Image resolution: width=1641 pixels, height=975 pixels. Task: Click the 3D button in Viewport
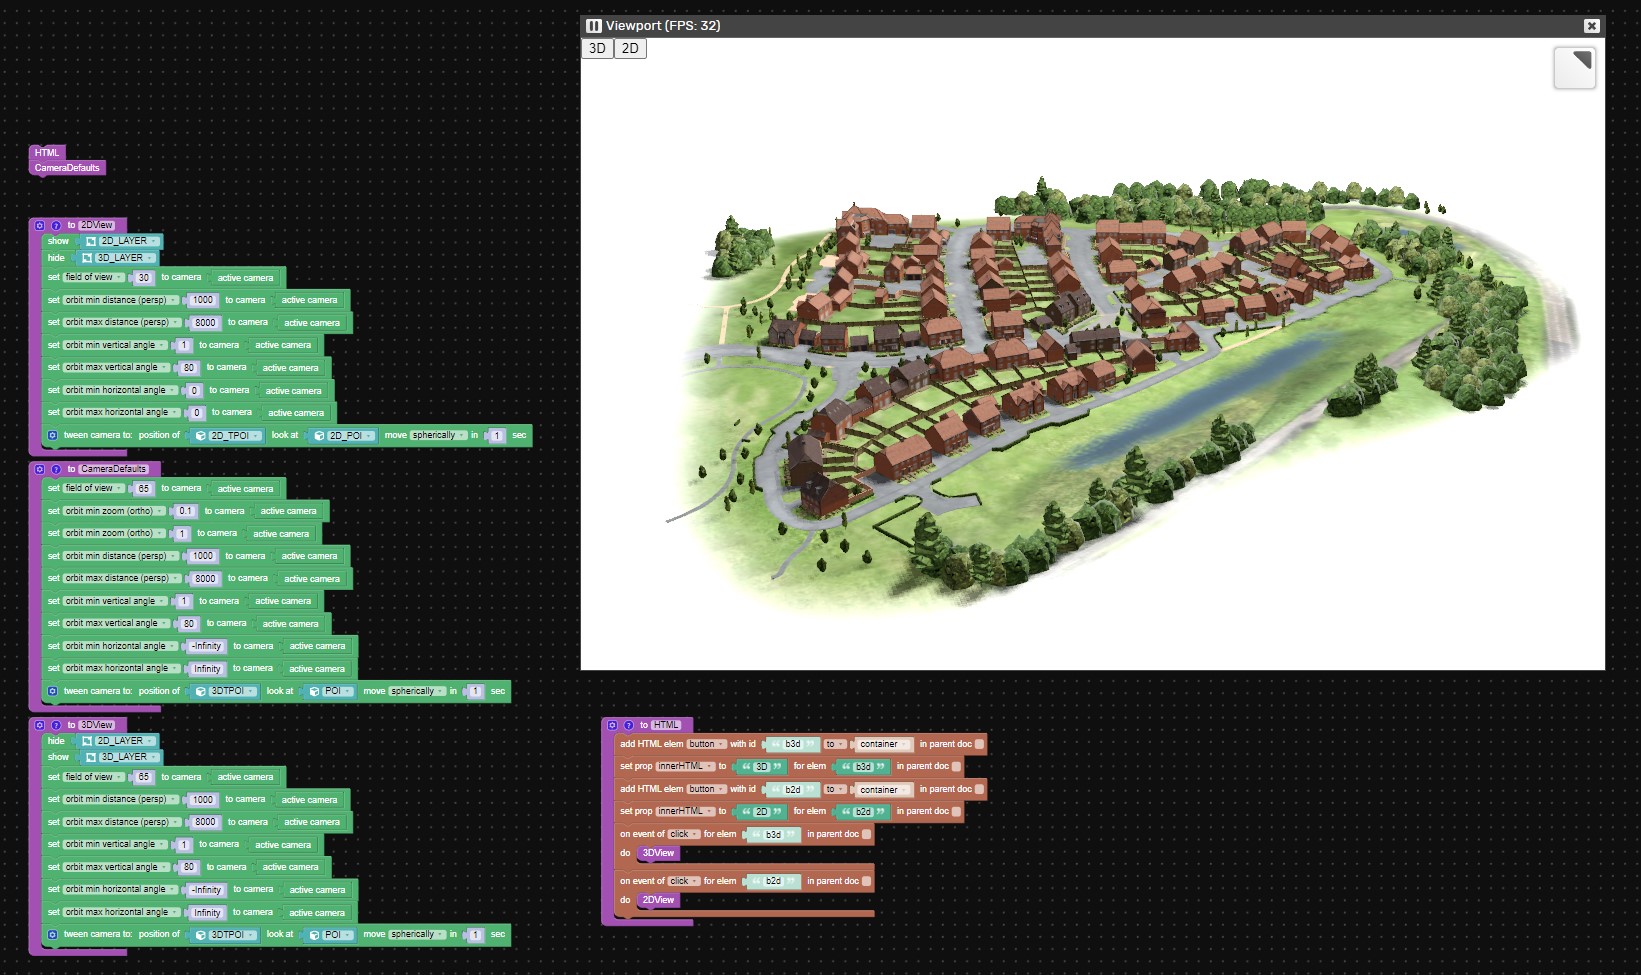pyautogui.click(x=597, y=48)
